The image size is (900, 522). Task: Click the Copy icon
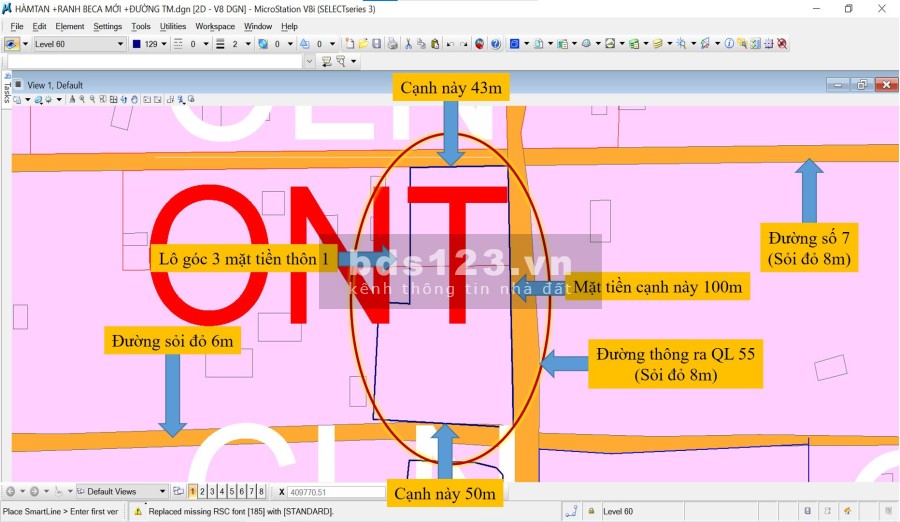(x=421, y=44)
